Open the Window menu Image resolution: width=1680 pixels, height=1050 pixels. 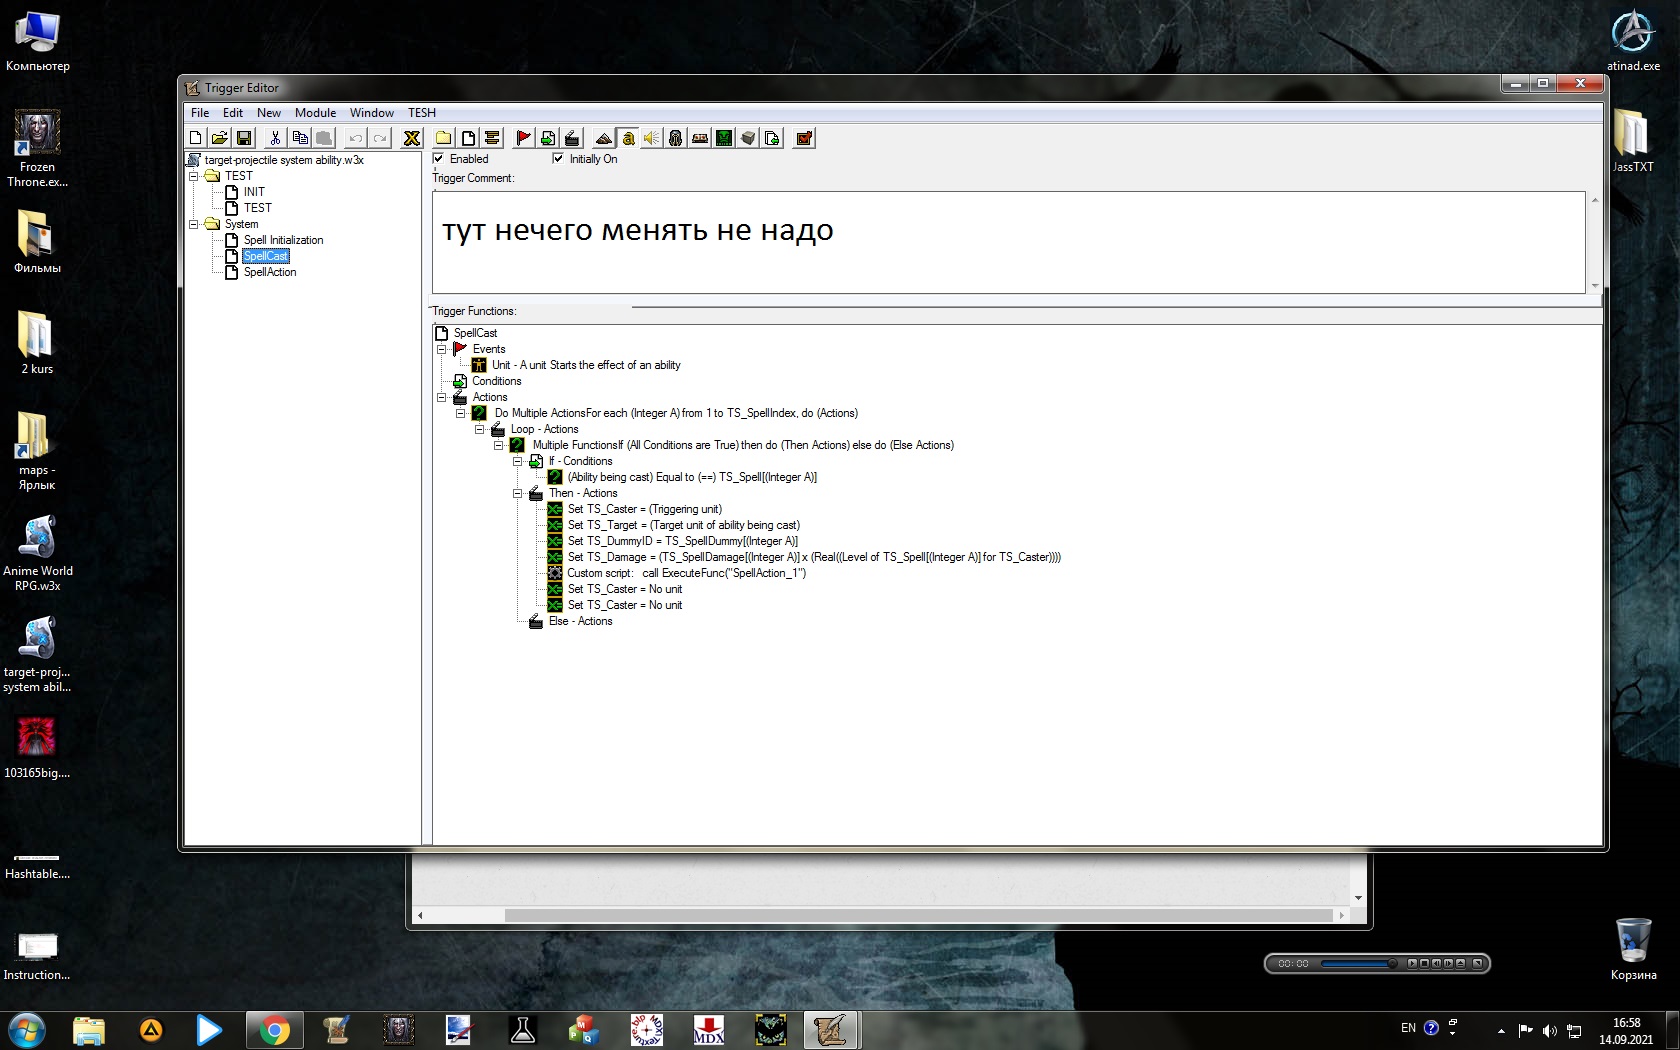coord(372,113)
